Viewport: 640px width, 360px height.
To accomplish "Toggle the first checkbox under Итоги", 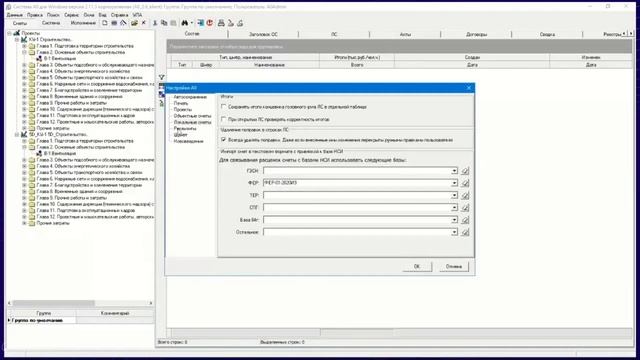I will tap(223, 107).
